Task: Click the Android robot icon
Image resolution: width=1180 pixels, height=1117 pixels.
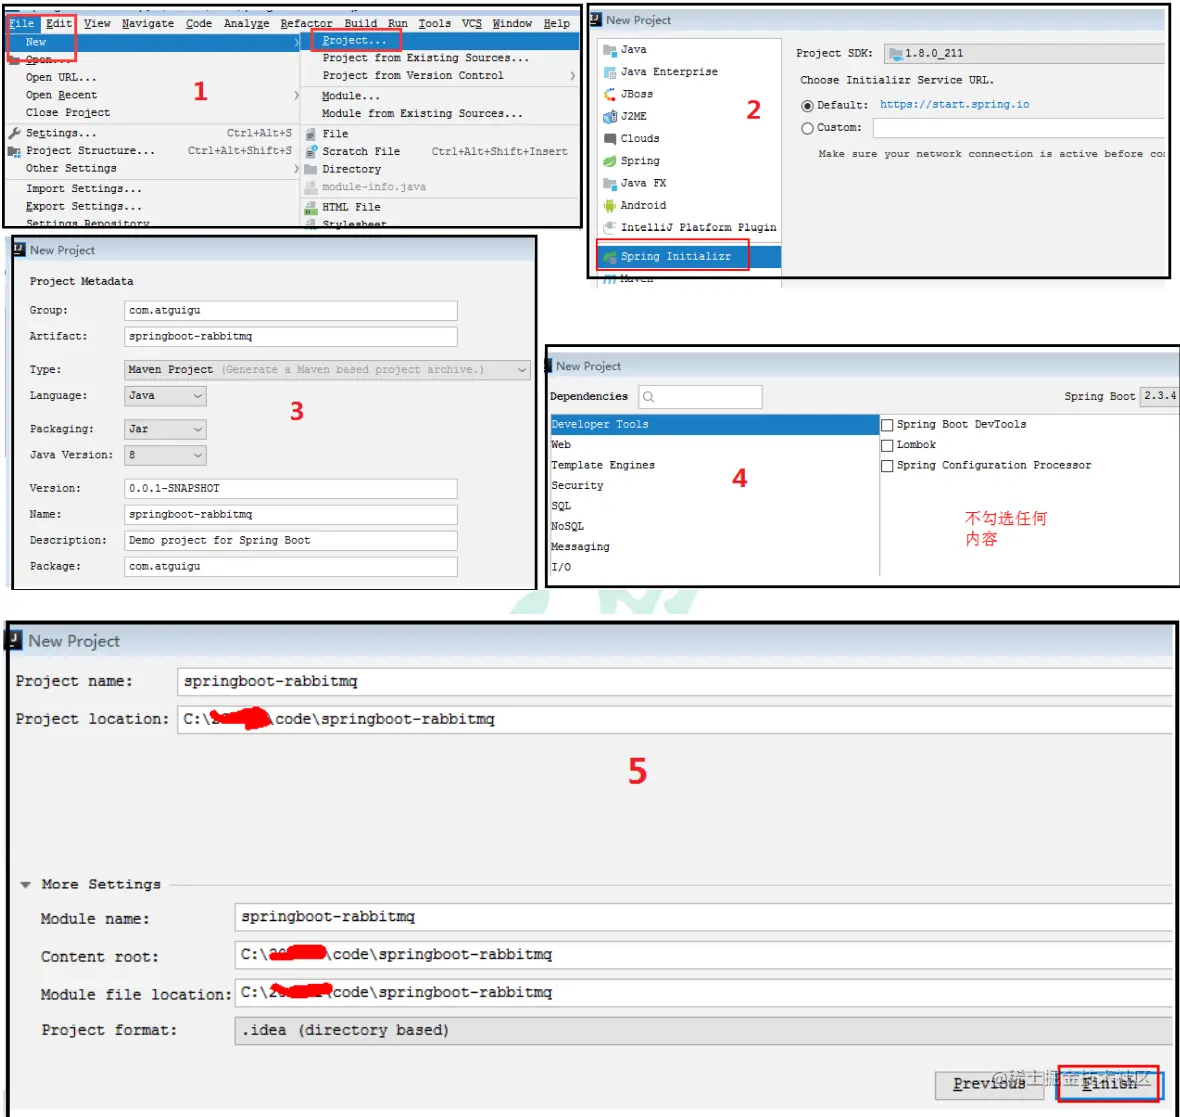Action: 610,205
